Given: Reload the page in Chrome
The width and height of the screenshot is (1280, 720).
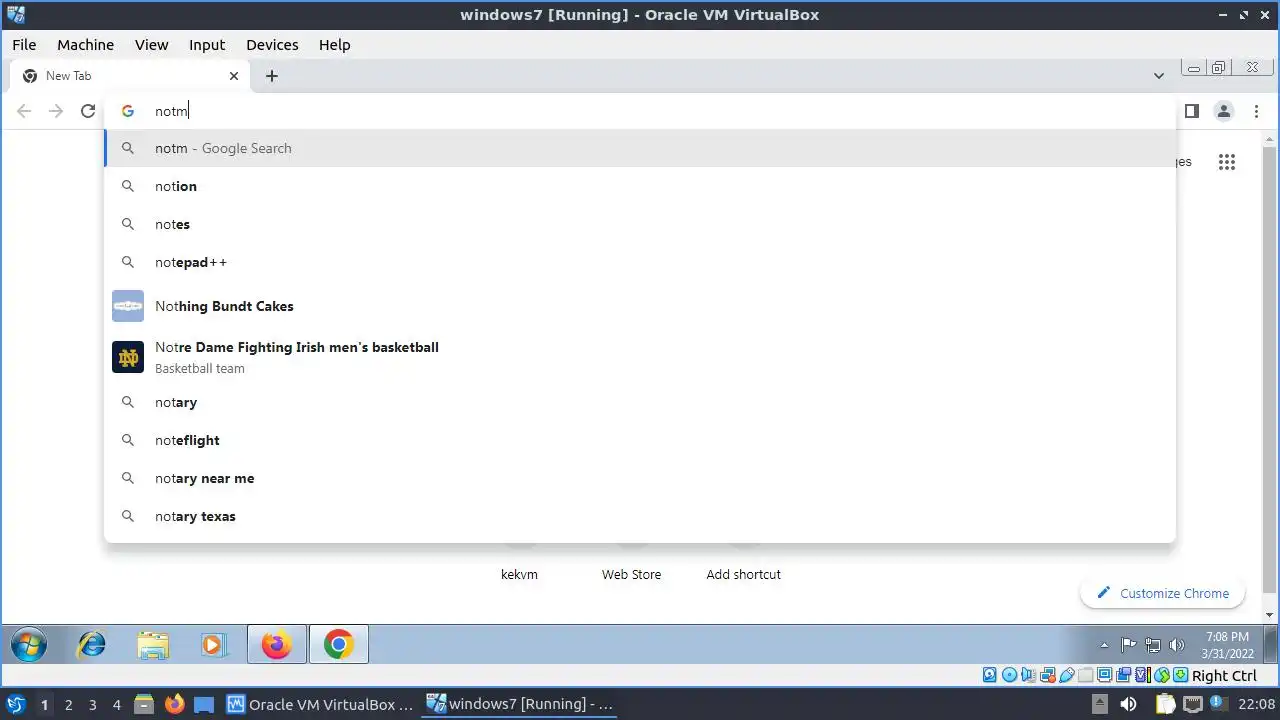Looking at the screenshot, I should click(88, 111).
